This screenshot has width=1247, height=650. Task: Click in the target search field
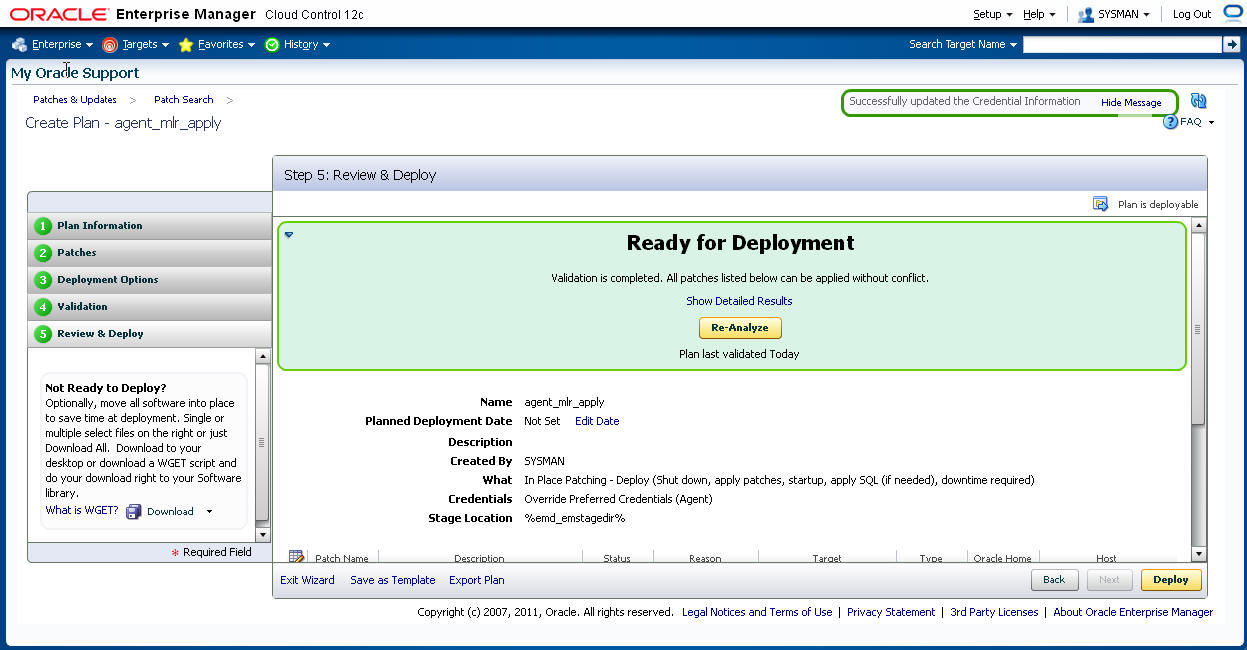(x=1122, y=44)
